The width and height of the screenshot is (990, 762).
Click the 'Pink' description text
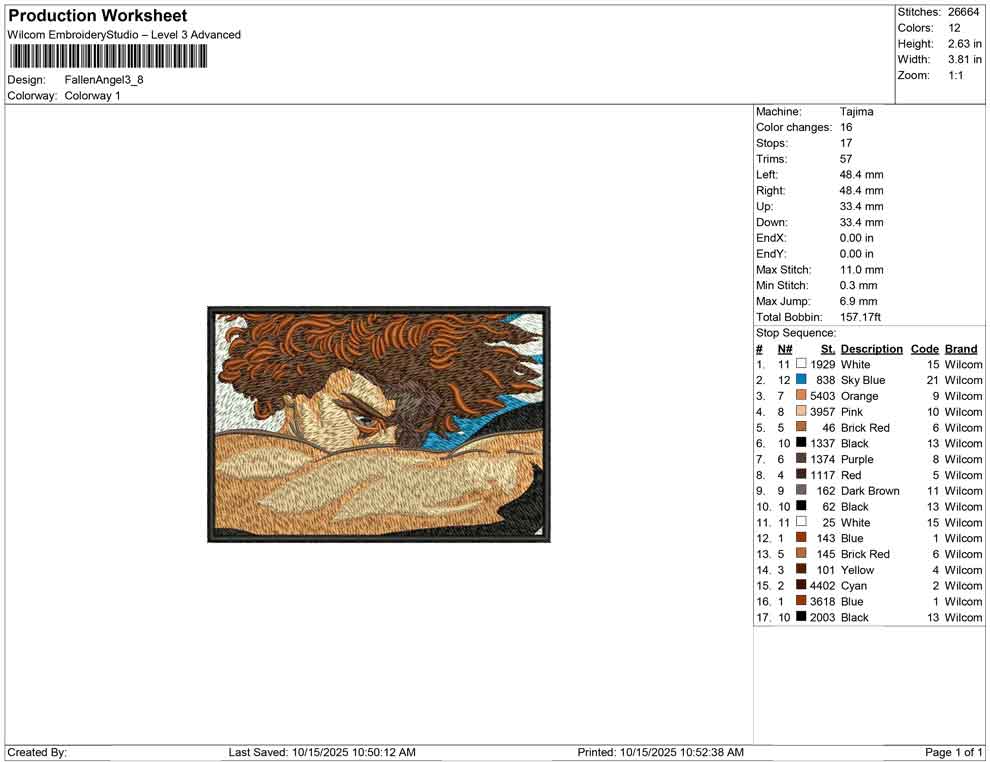852,412
